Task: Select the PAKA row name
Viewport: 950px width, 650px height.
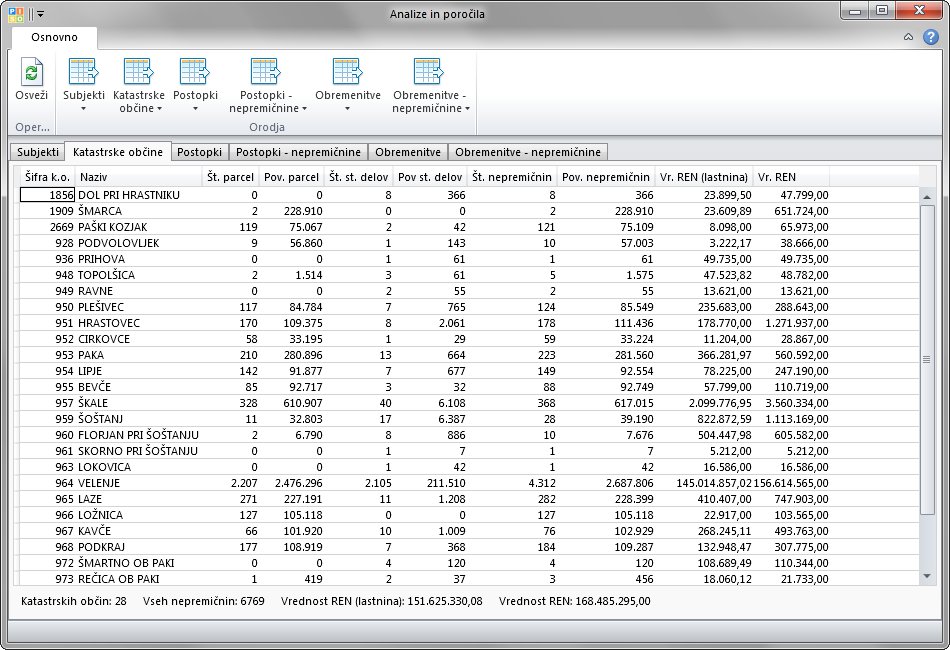Action: pyautogui.click(x=91, y=355)
